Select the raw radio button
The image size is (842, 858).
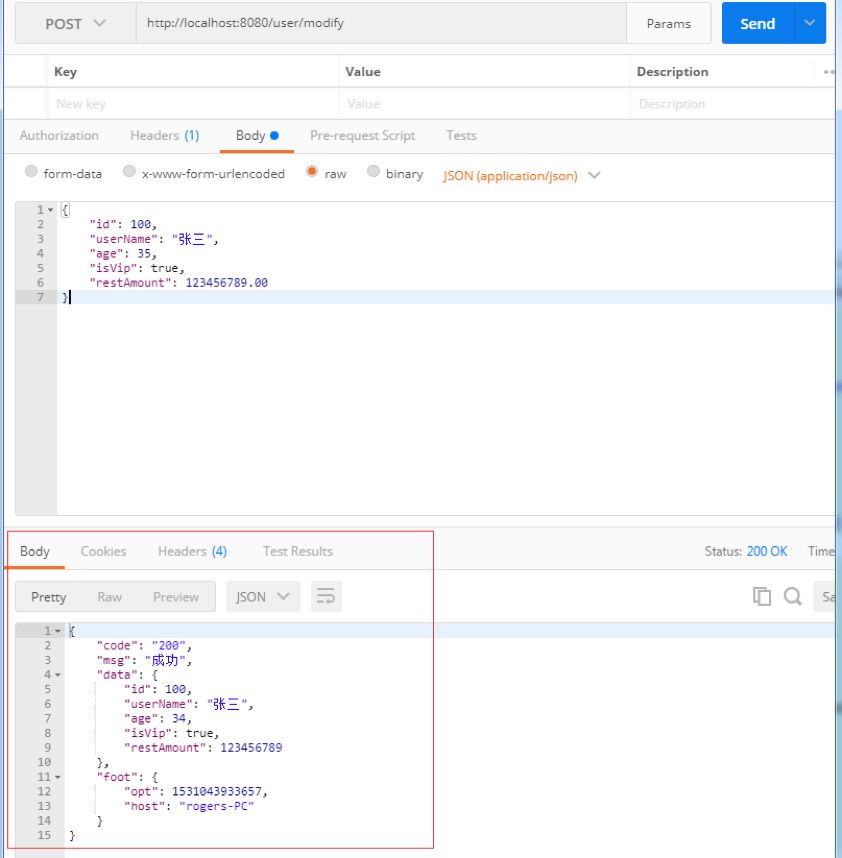(312, 172)
